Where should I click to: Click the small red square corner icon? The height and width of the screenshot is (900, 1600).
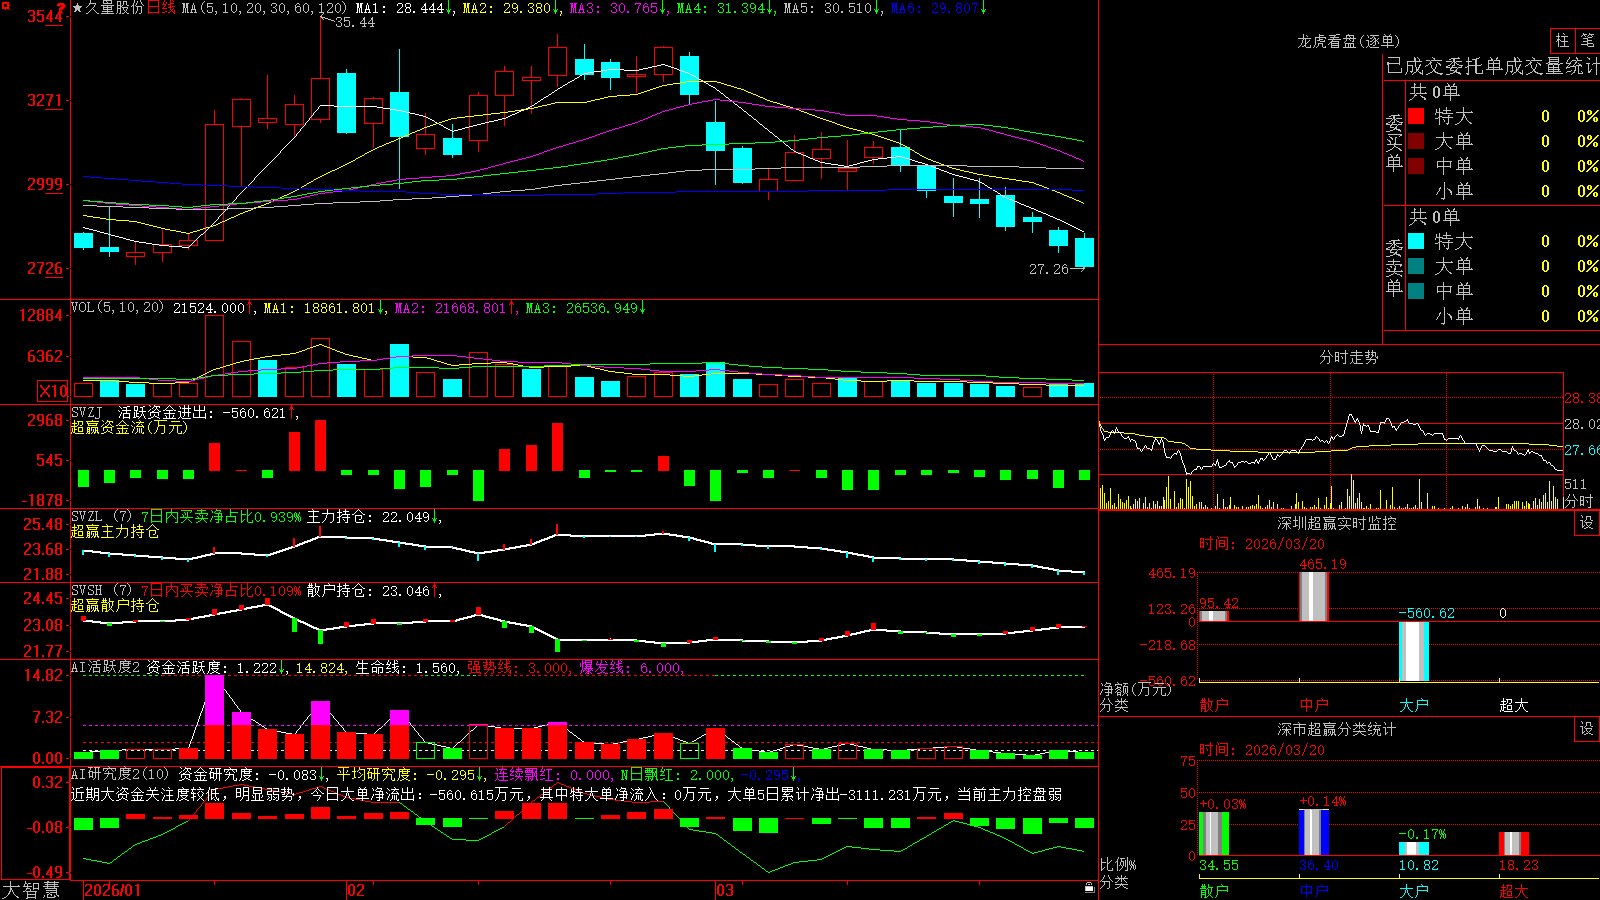pos(5,5)
